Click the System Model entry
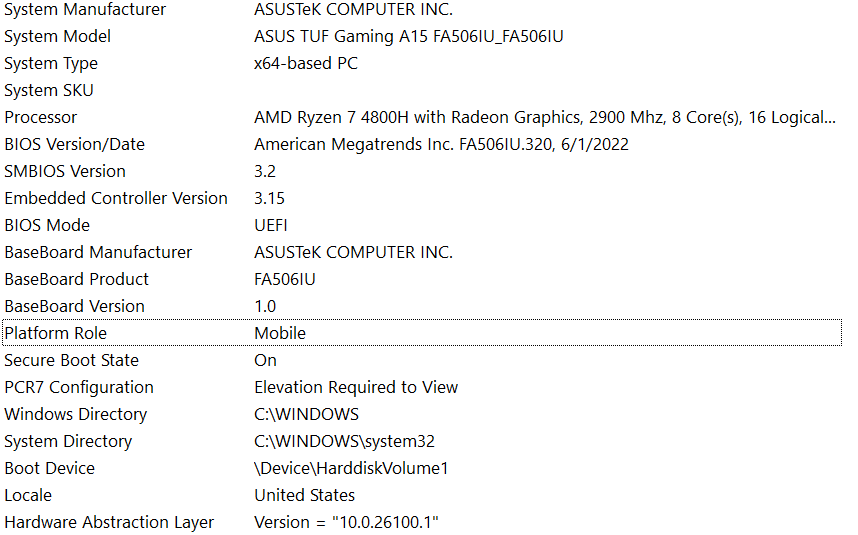This screenshot has height=535, width=858. click(58, 37)
